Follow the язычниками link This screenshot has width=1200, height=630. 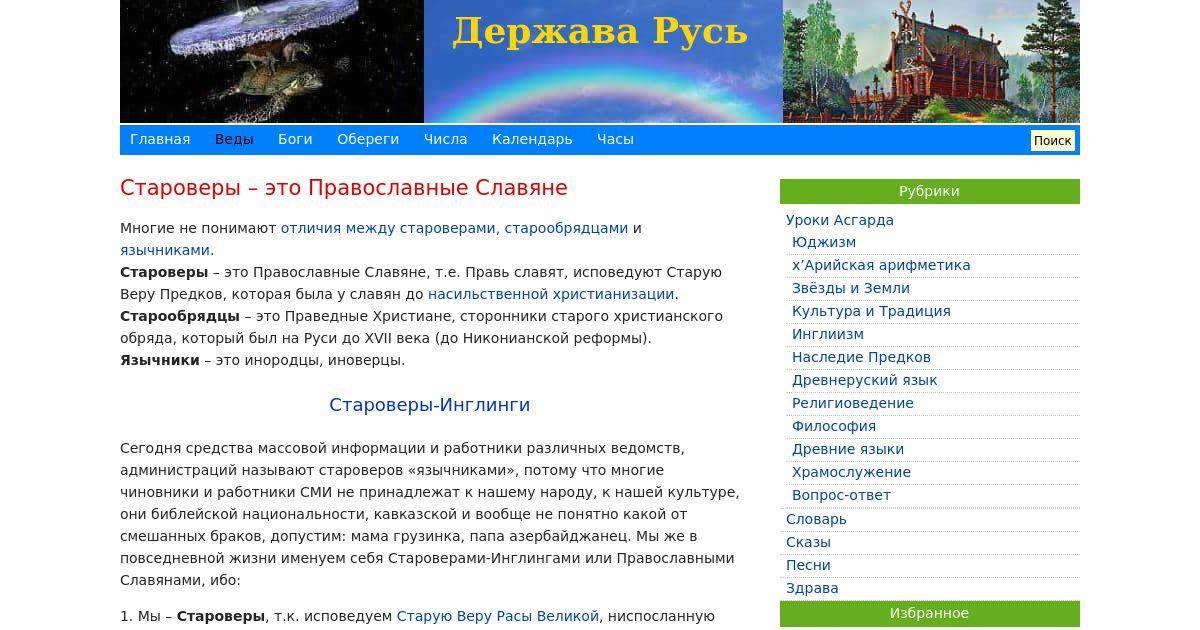tap(165, 250)
